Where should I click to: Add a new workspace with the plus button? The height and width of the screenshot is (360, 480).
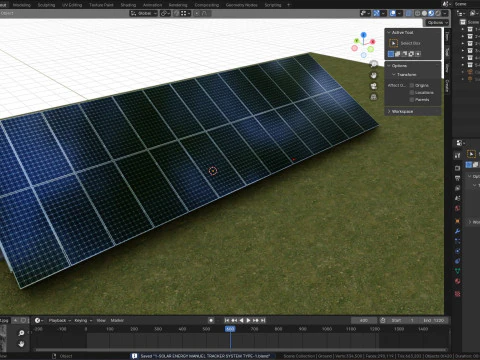tap(289, 5)
